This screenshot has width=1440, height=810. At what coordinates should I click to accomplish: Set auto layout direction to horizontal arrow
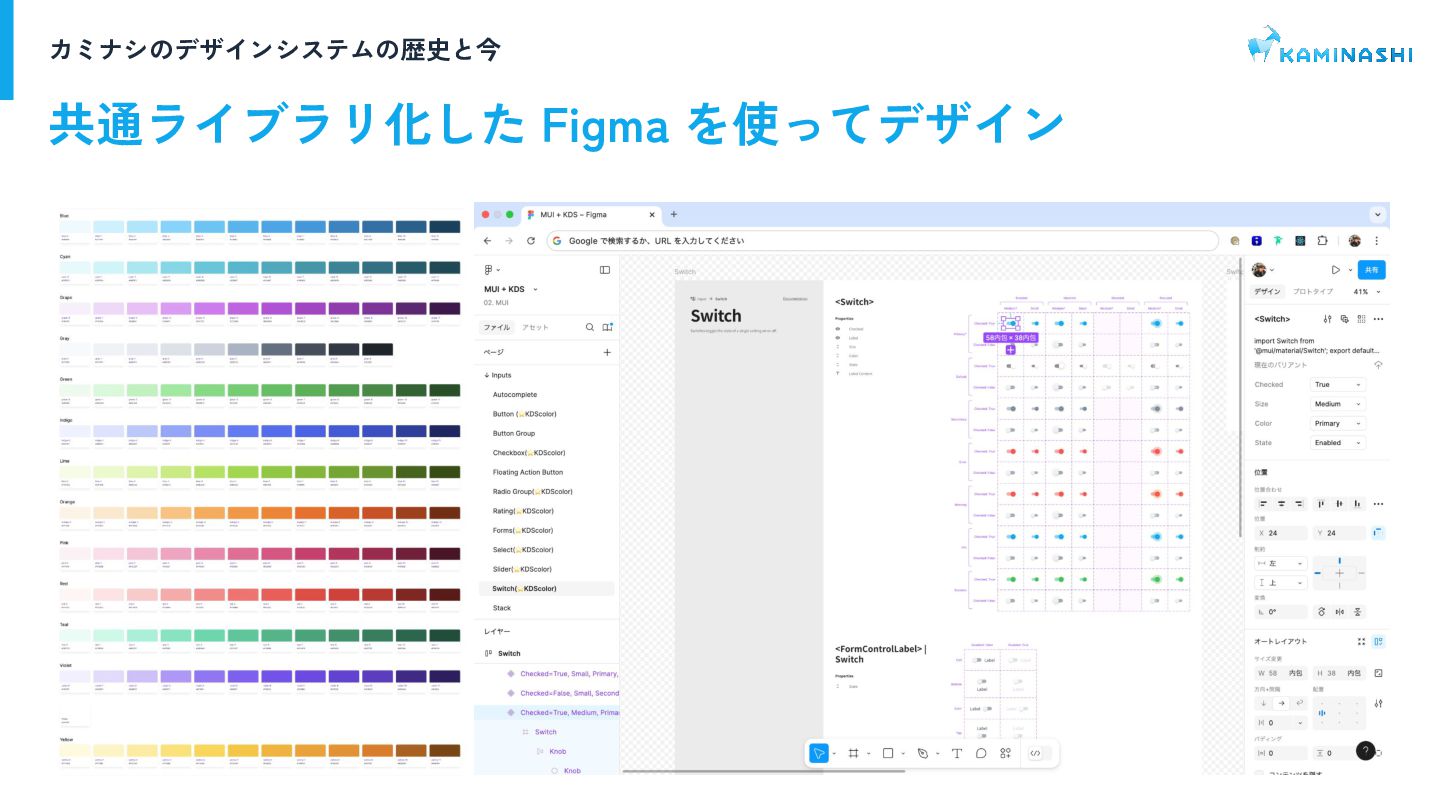click(1282, 704)
